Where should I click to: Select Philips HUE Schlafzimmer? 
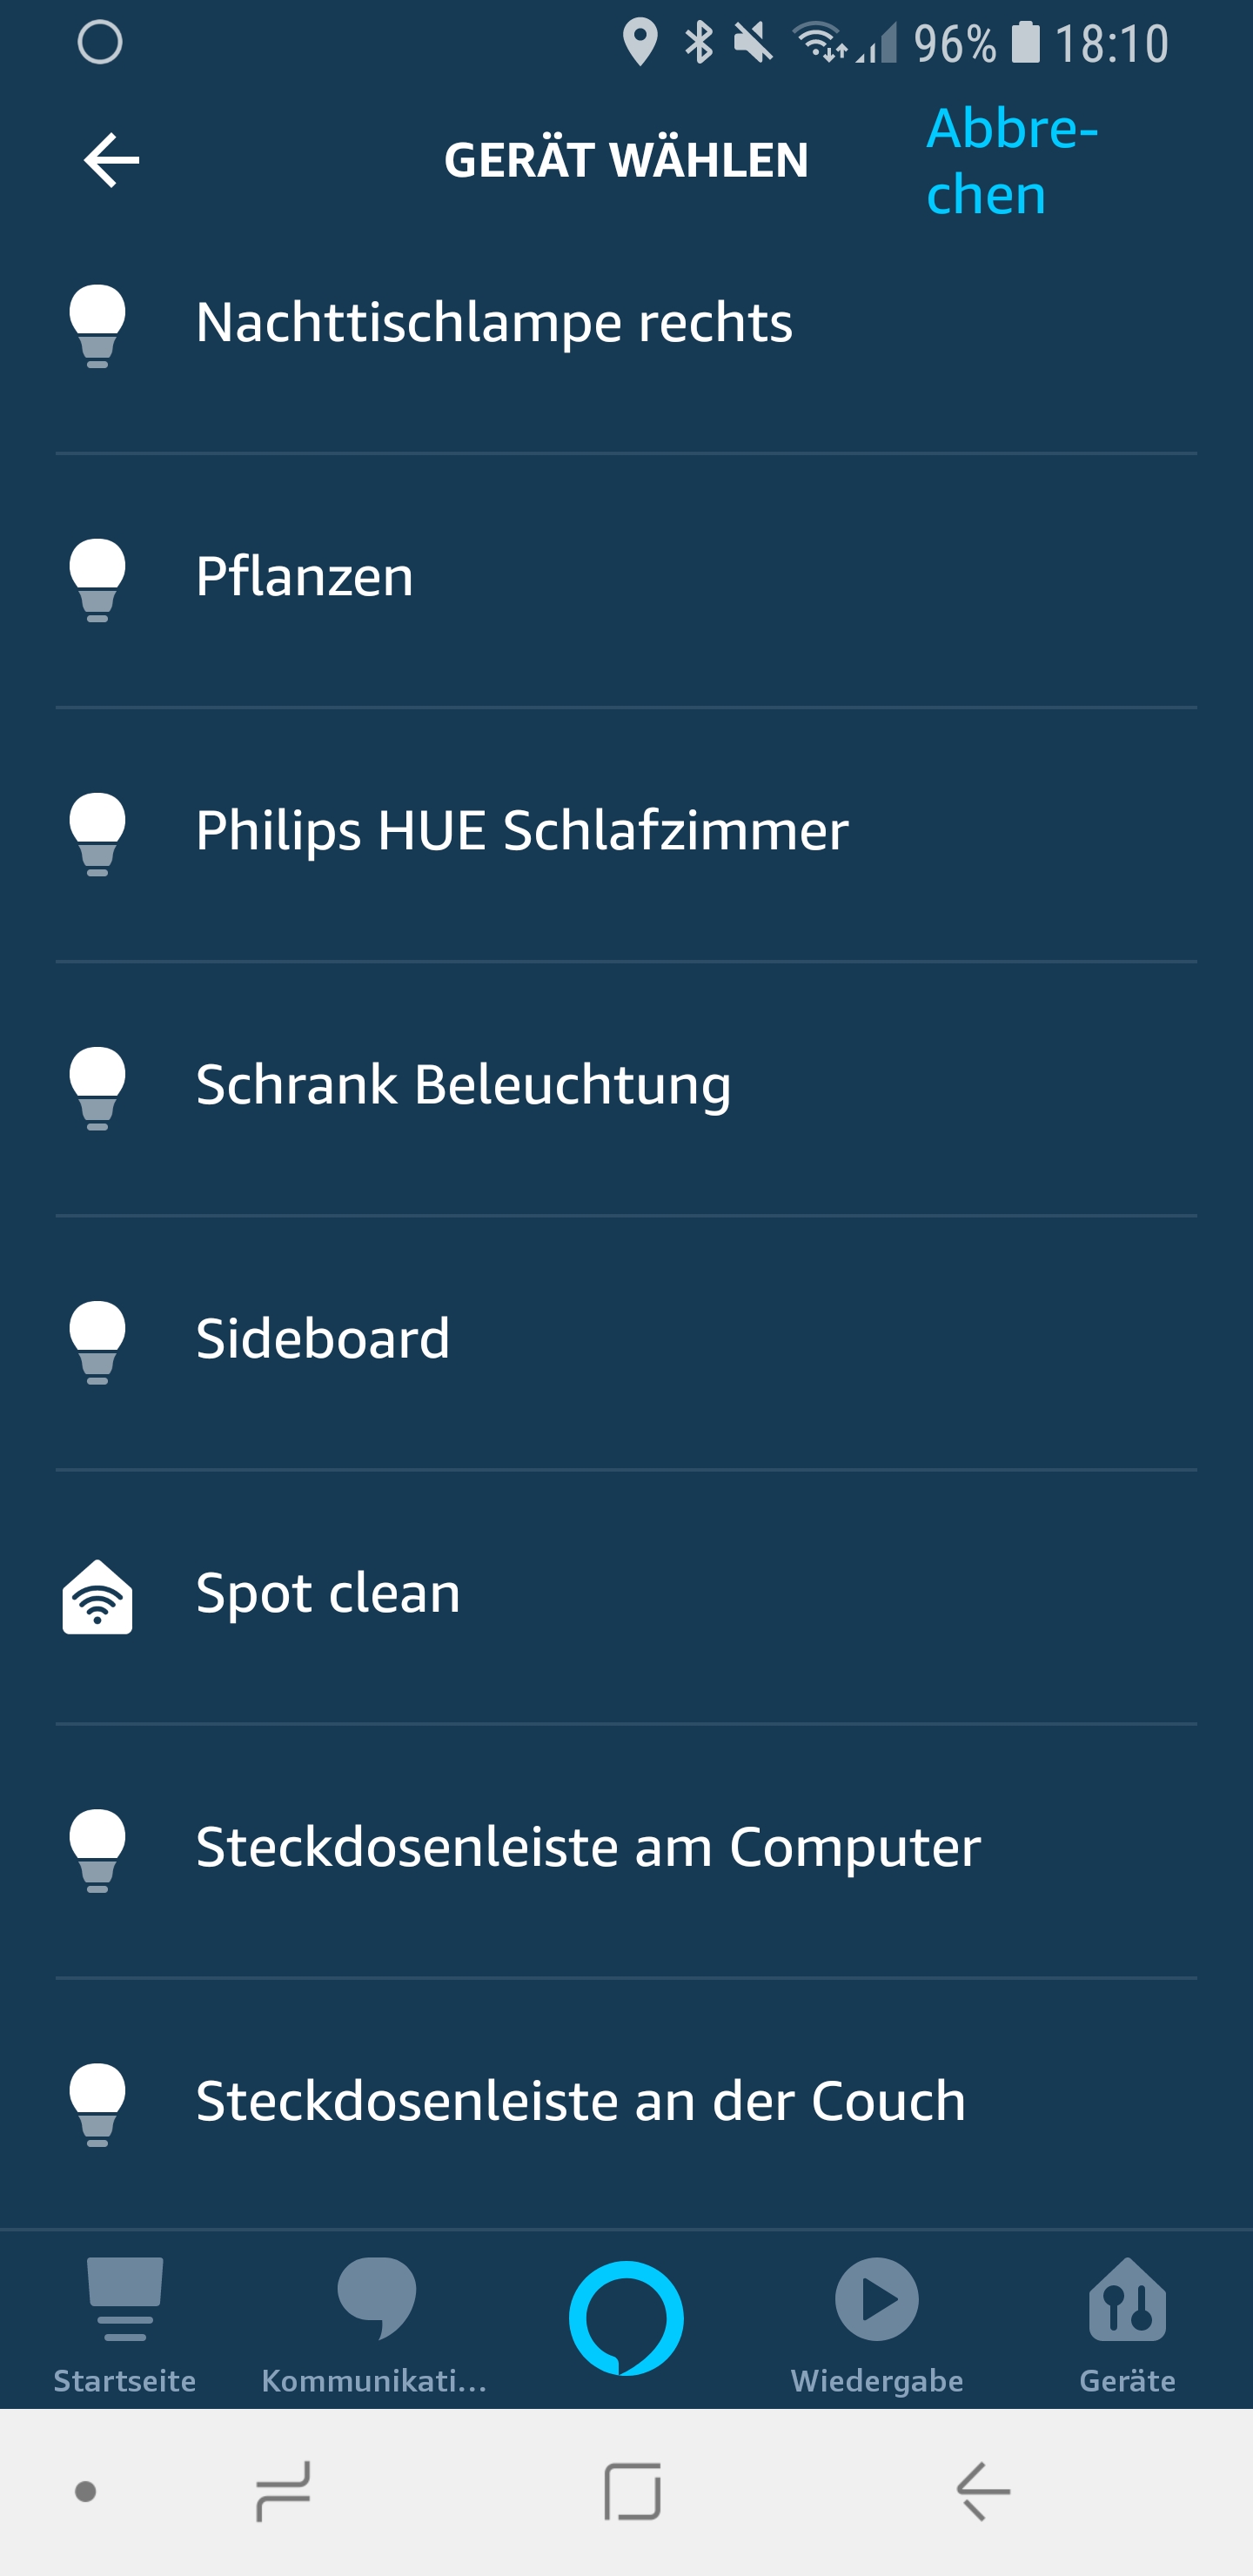pyautogui.click(x=522, y=831)
